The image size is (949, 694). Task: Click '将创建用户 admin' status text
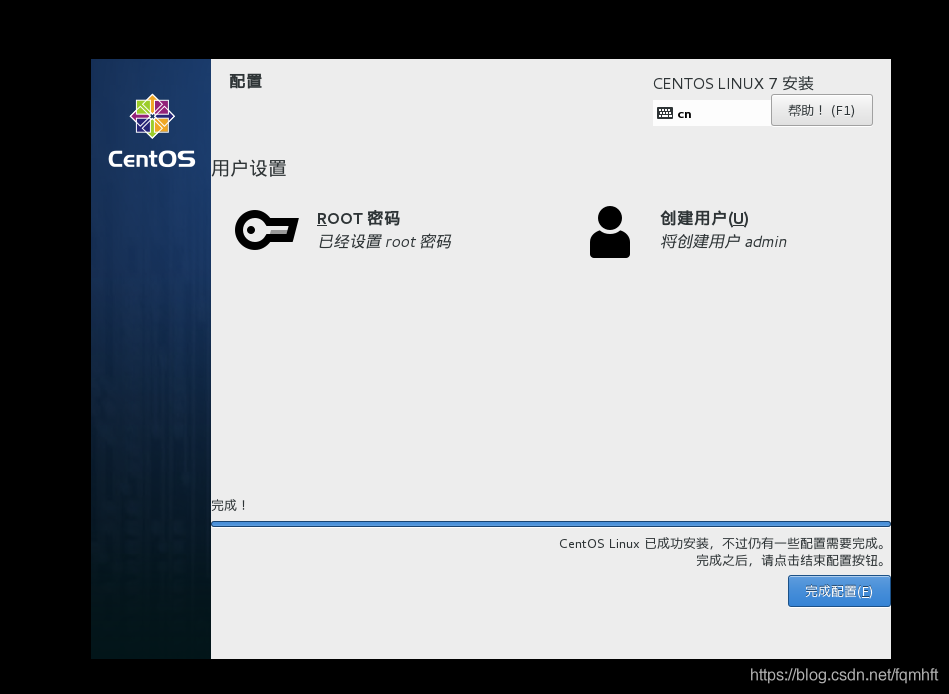pos(723,242)
